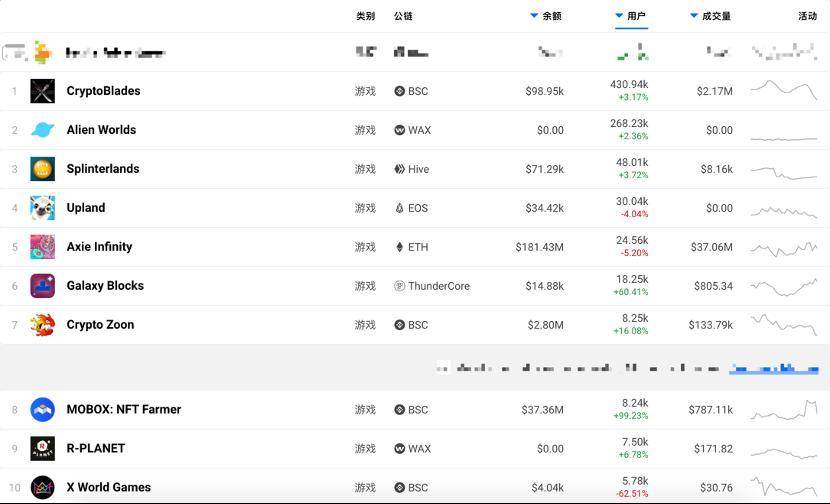Open the MOBOX: NFT Farmer link
830x504 pixels.
coord(123,409)
